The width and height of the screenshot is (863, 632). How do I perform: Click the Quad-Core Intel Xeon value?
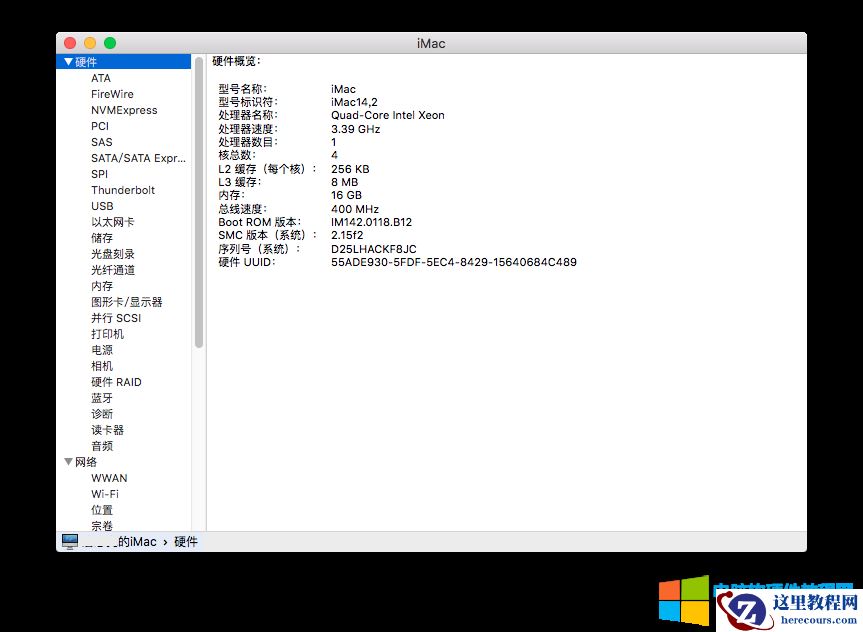click(x=387, y=115)
